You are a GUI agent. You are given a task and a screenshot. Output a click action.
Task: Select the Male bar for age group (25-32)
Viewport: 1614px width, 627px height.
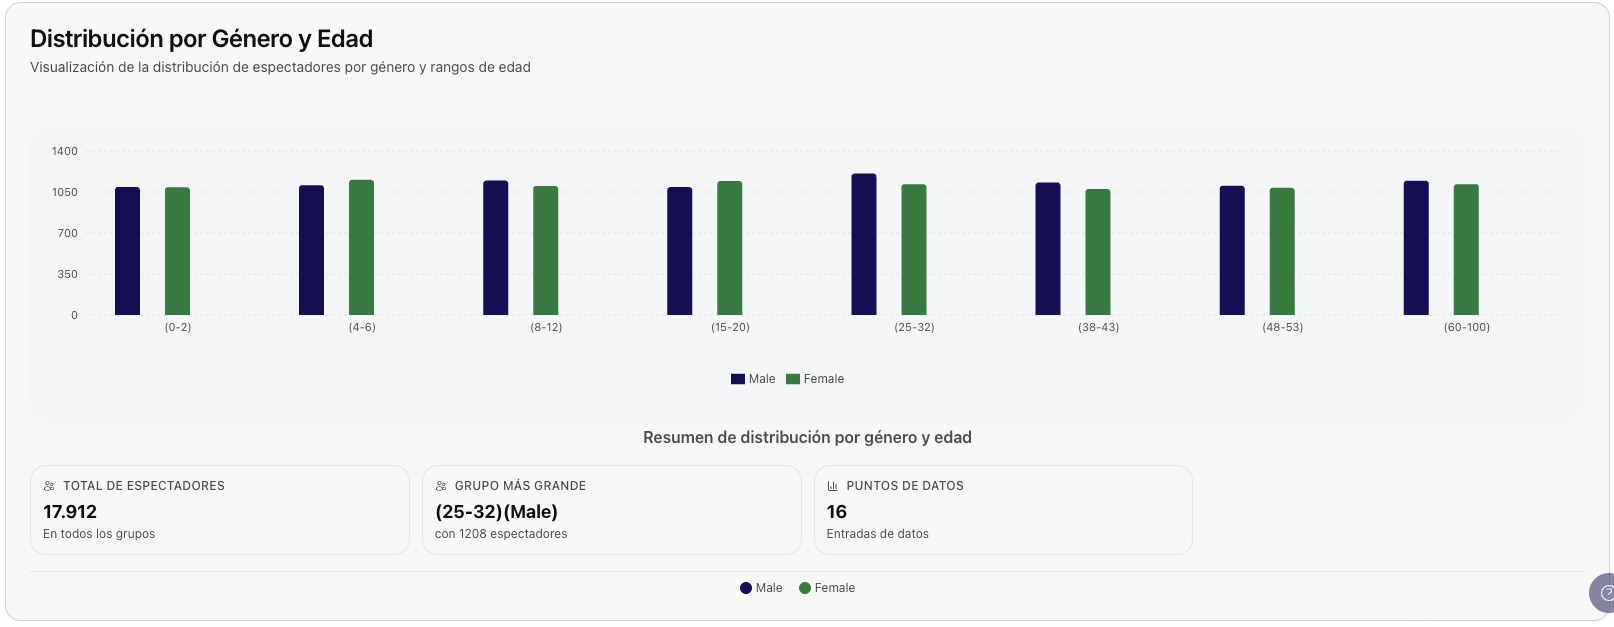pos(864,245)
